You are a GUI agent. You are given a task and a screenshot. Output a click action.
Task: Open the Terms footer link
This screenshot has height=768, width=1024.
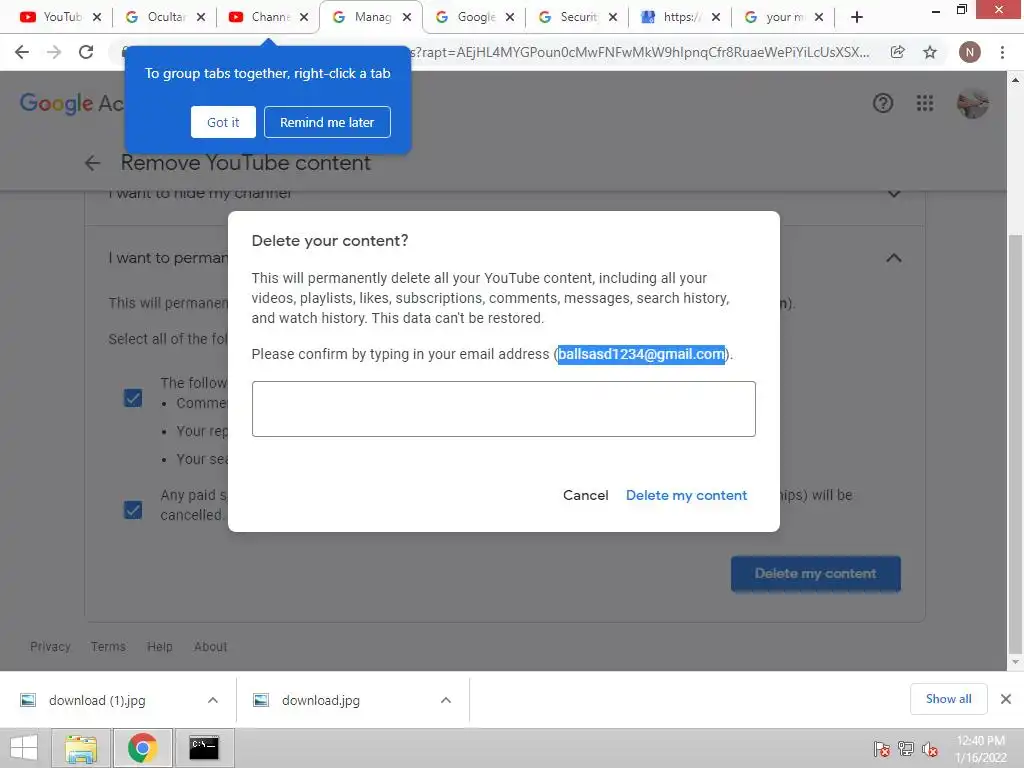108,647
